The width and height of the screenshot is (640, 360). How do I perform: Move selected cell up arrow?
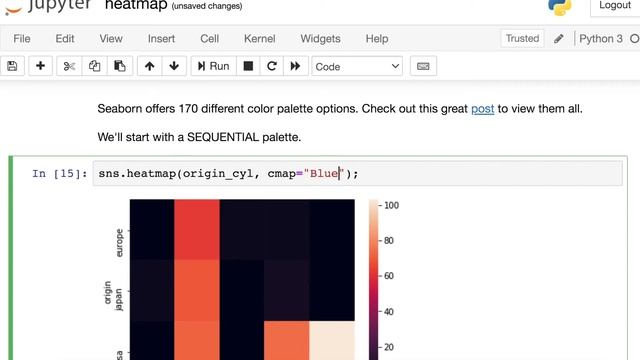tap(149, 66)
